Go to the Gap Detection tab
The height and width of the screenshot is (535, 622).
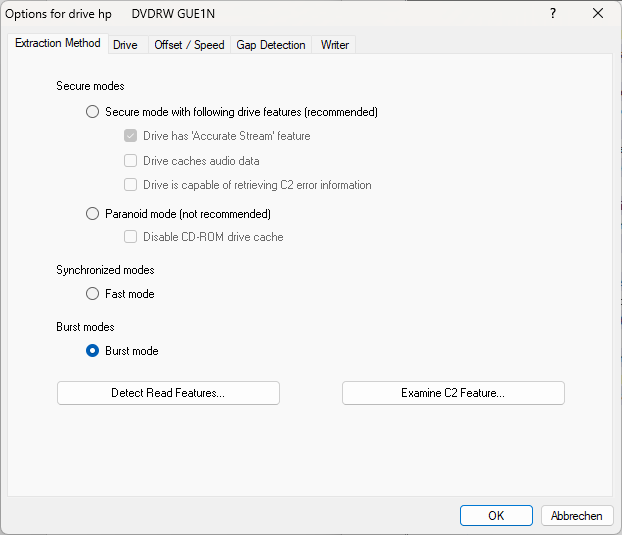click(x=271, y=45)
